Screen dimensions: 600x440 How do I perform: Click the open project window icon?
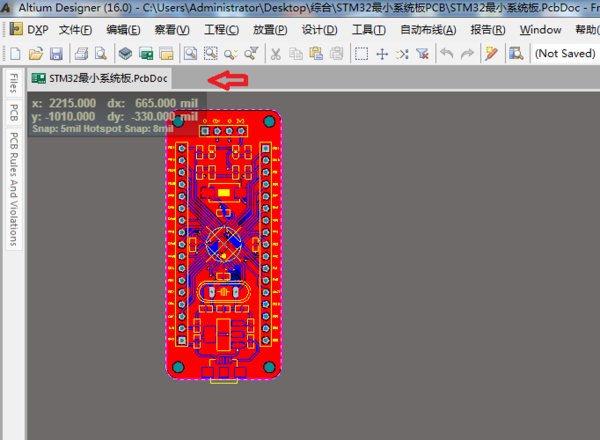pos(166,54)
